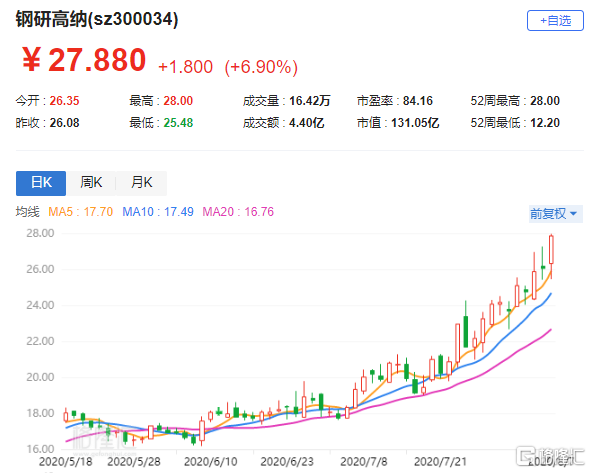Click the 市盈率 value 84.16
Screen dimensions: 591x473
point(418,101)
